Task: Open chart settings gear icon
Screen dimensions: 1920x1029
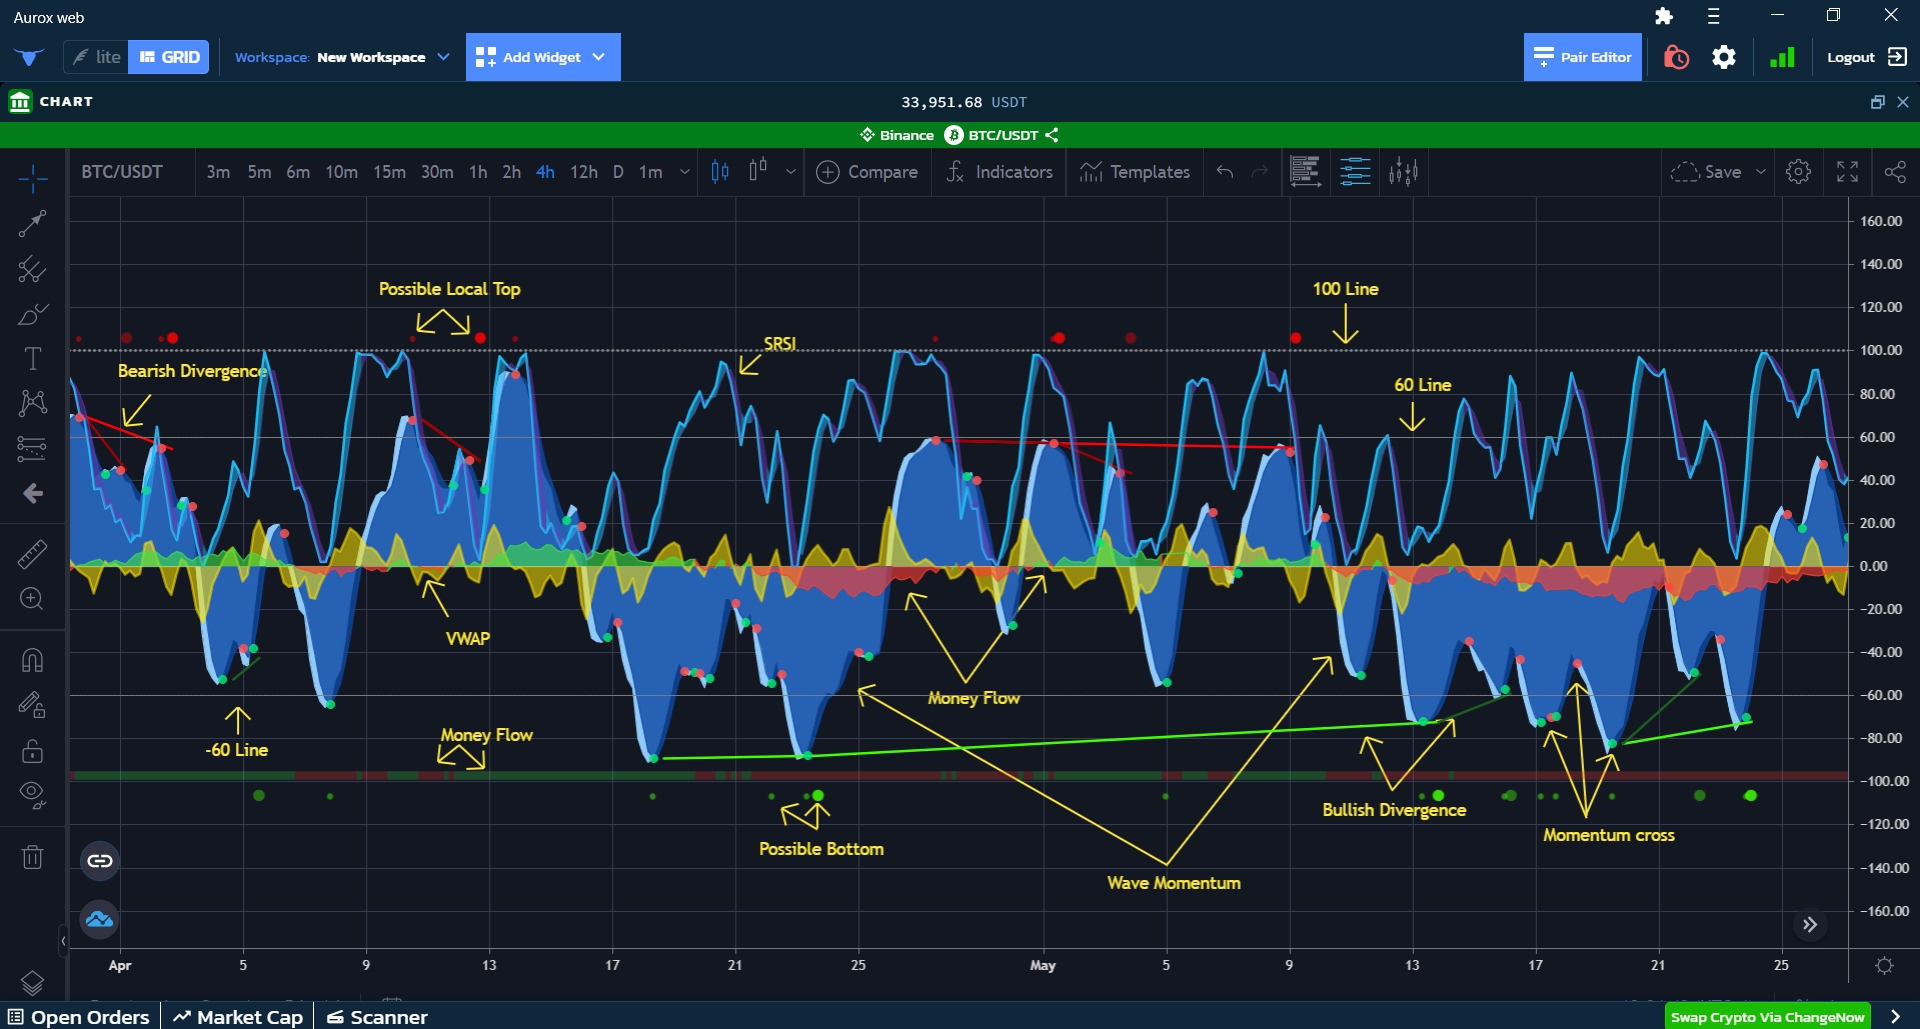Action: click(x=1798, y=172)
